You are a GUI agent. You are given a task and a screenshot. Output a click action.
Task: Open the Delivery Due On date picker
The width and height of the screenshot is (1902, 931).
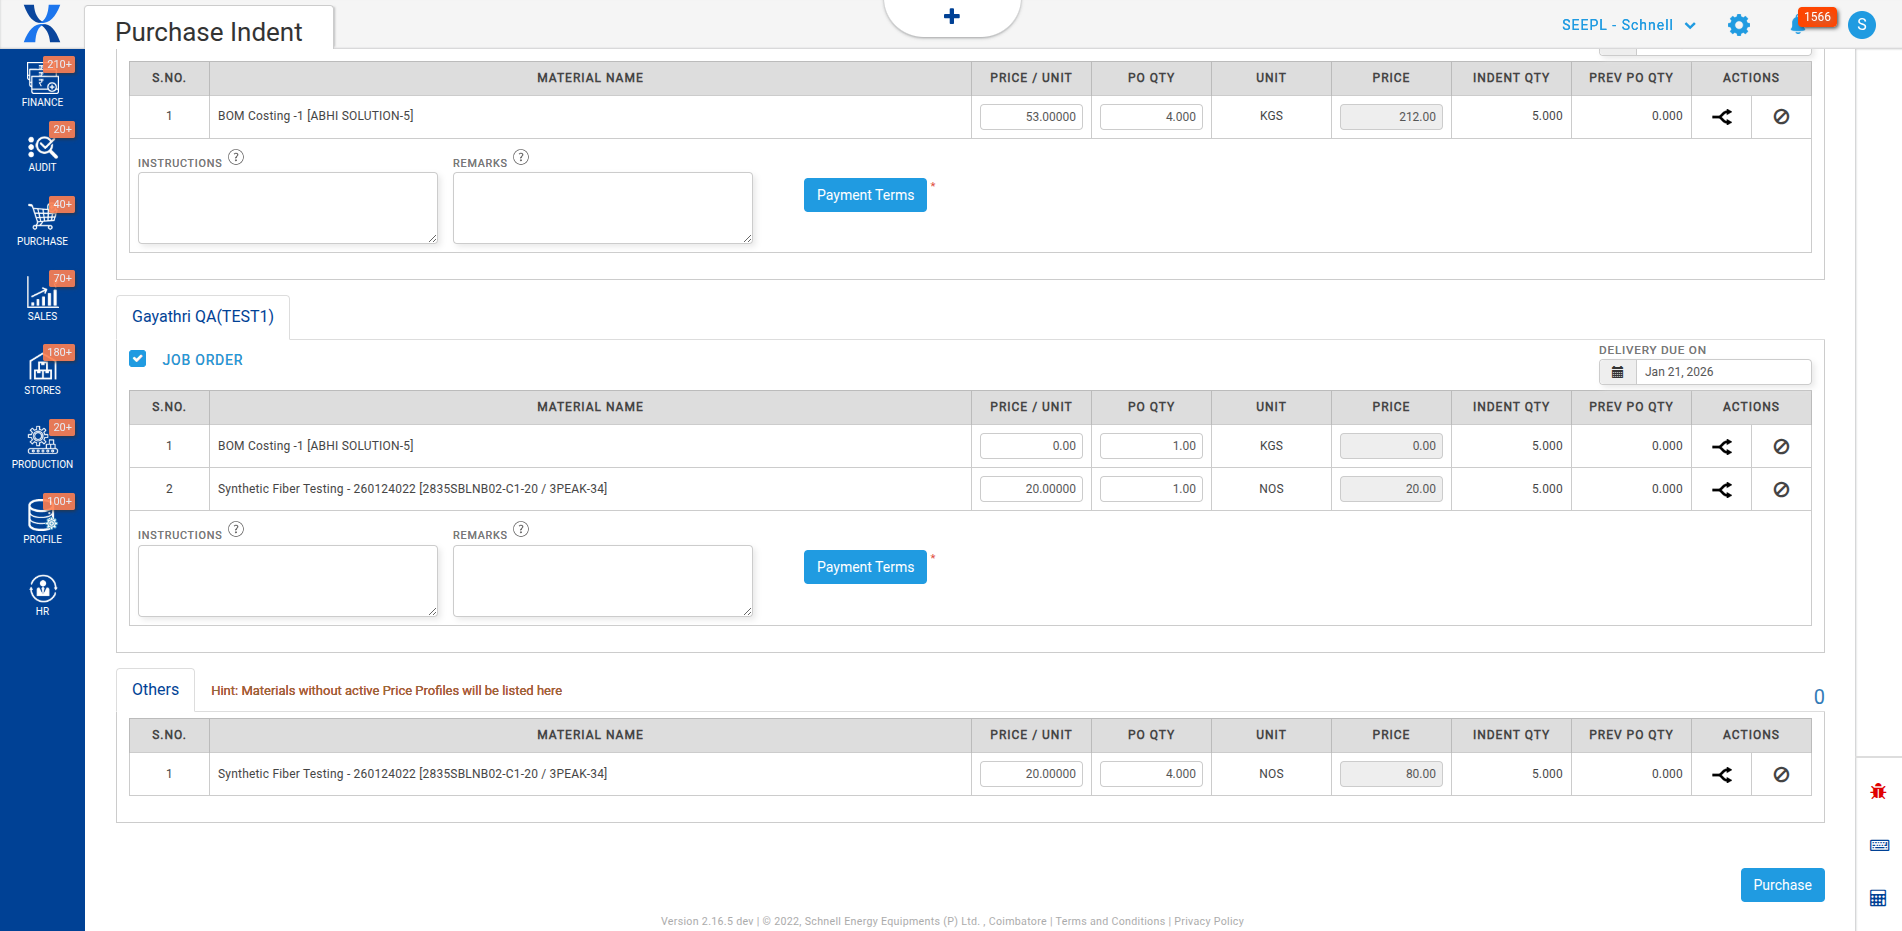pos(1618,372)
